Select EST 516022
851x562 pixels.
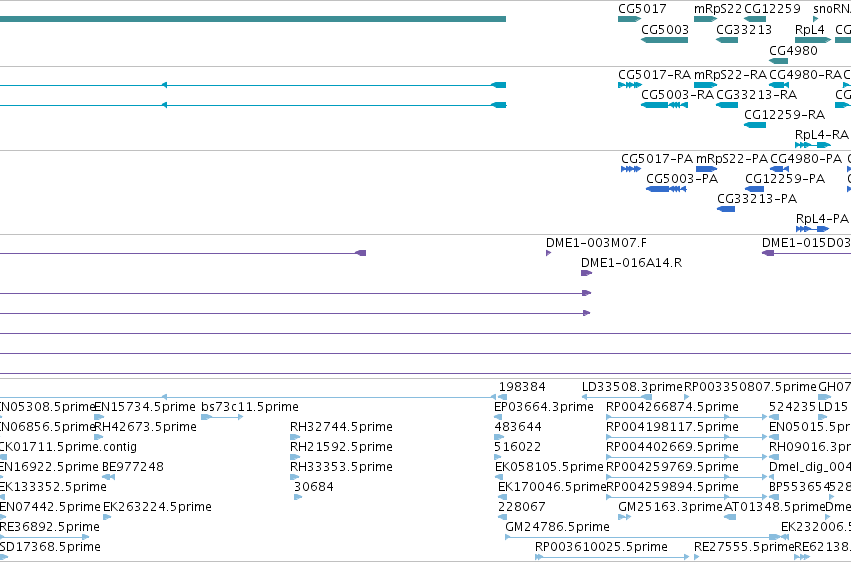(518, 447)
